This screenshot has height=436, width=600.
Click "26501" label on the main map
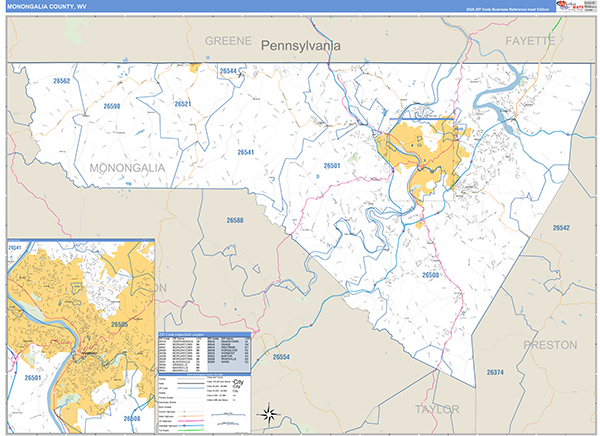[332, 166]
